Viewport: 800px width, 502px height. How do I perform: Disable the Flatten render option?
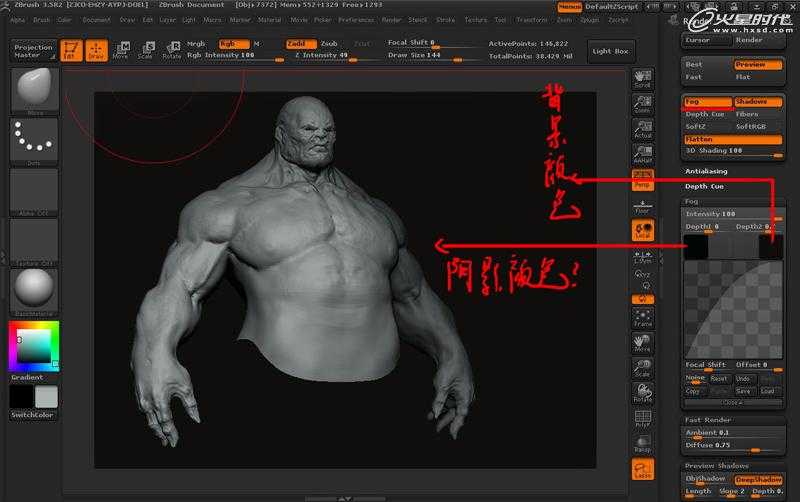pos(732,139)
